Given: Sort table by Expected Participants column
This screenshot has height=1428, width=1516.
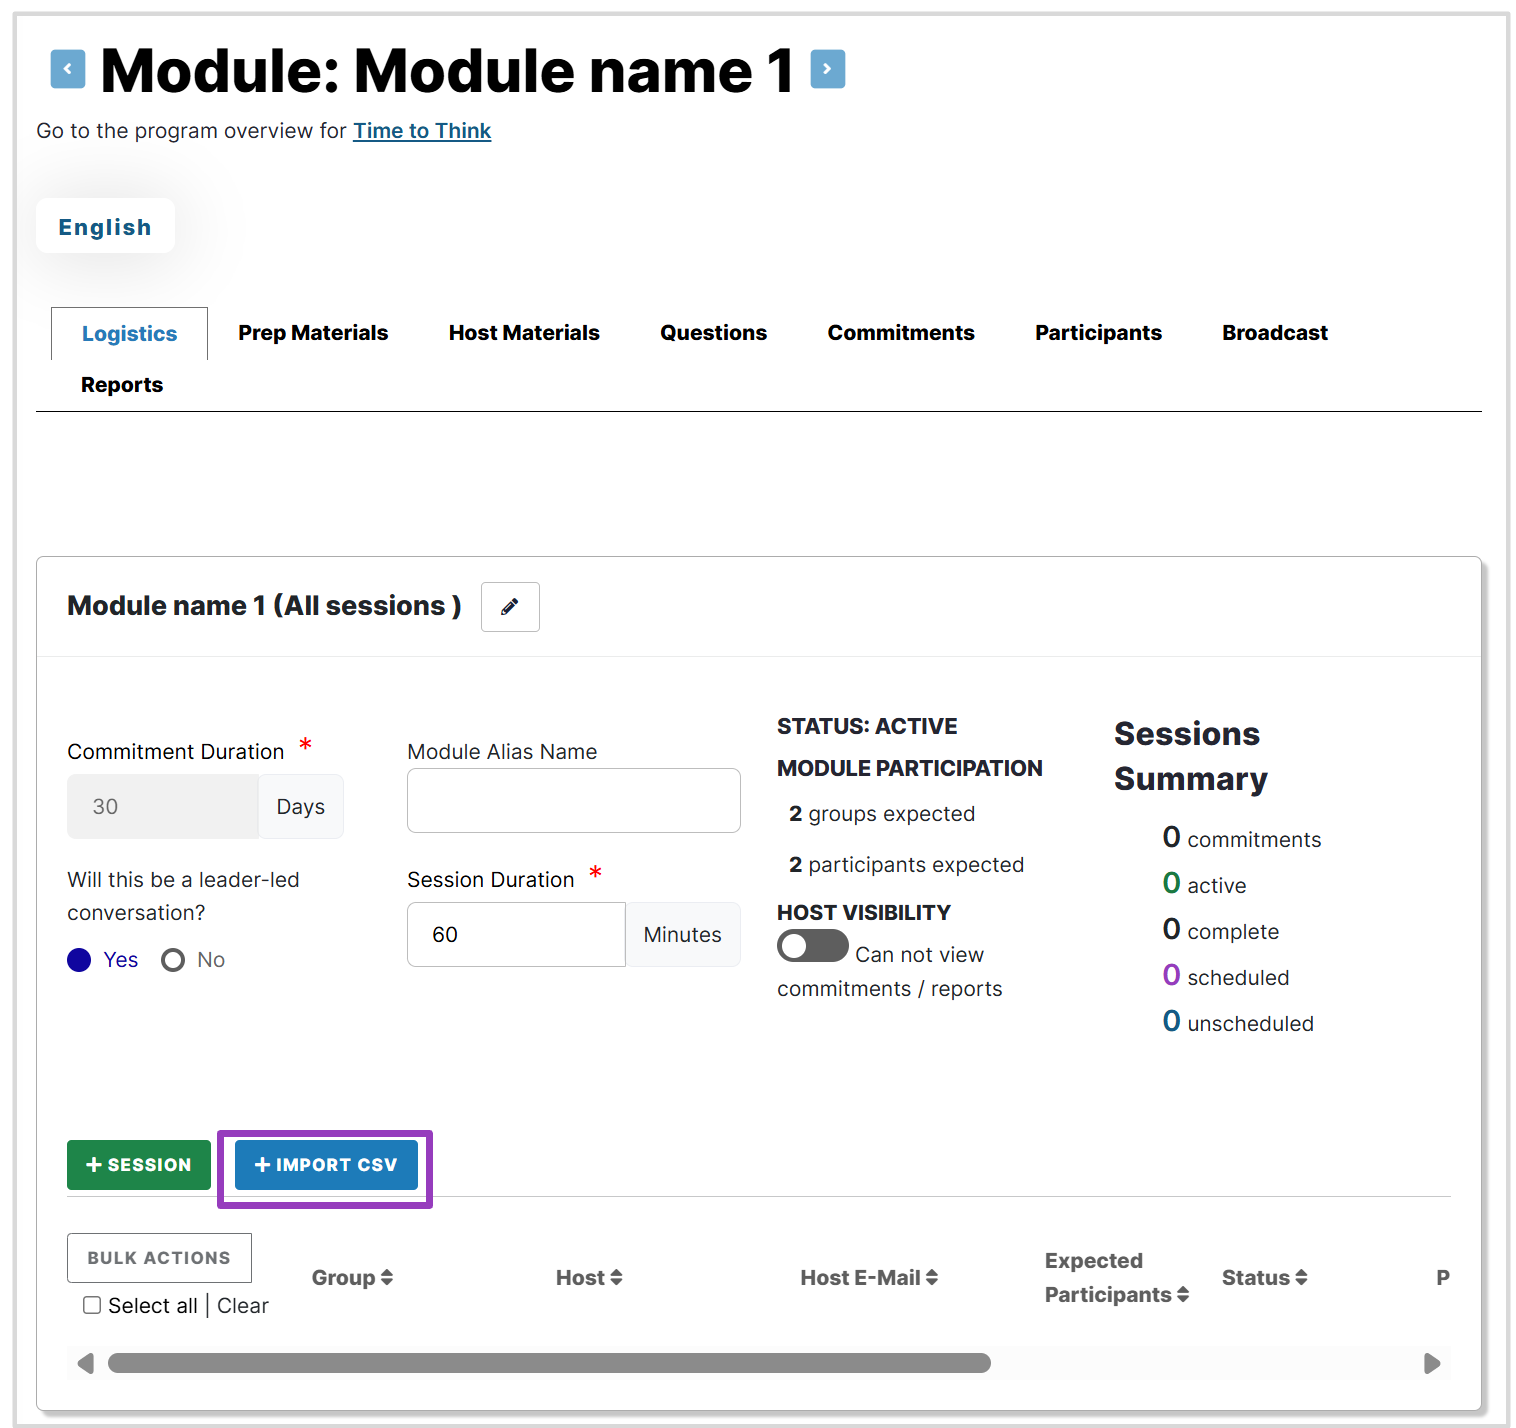Looking at the screenshot, I should 1117,1277.
